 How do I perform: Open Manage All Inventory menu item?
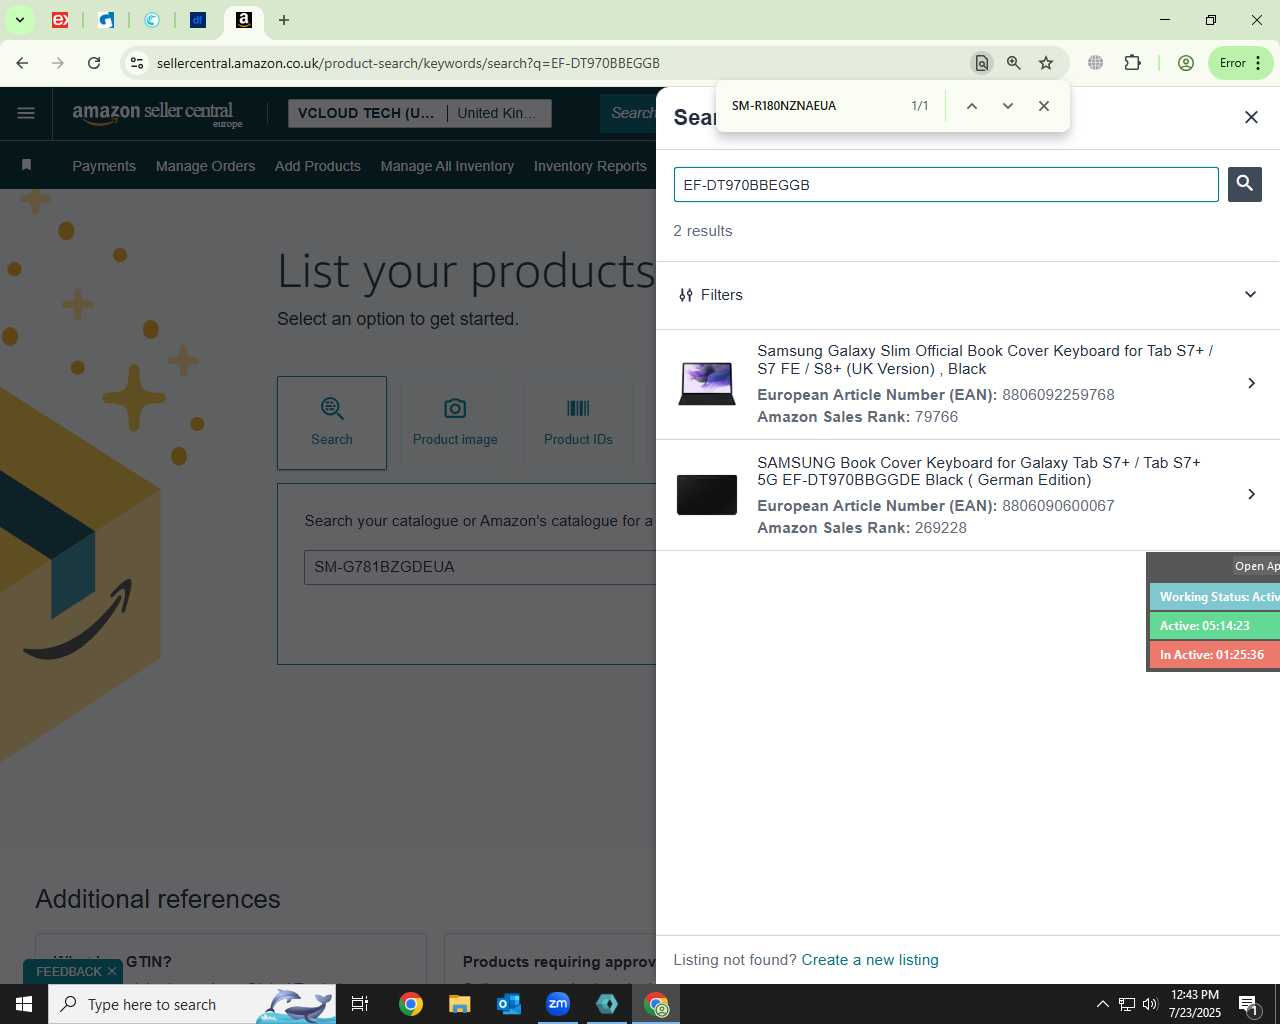coord(447,166)
